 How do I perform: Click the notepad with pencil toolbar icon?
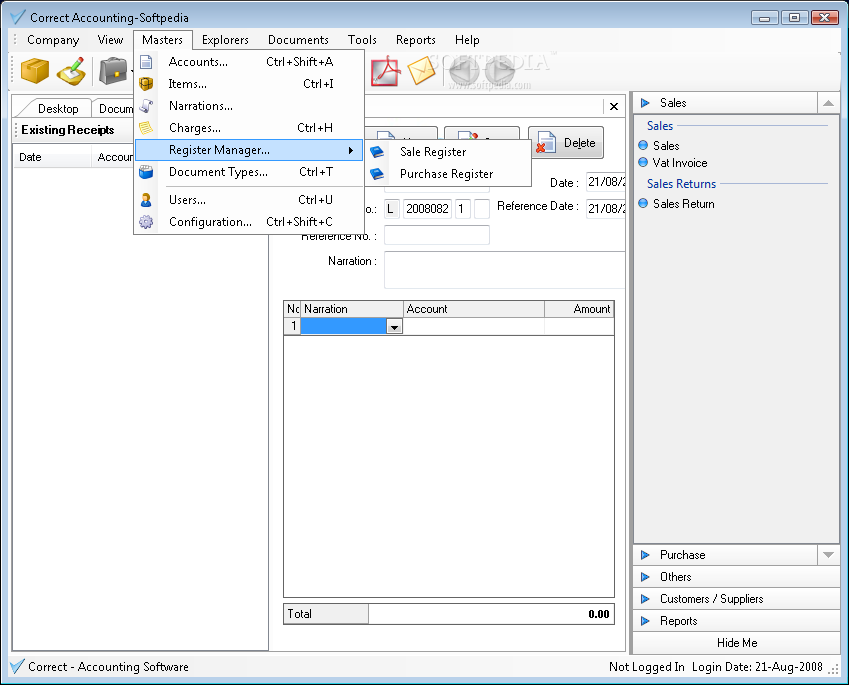(71, 71)
